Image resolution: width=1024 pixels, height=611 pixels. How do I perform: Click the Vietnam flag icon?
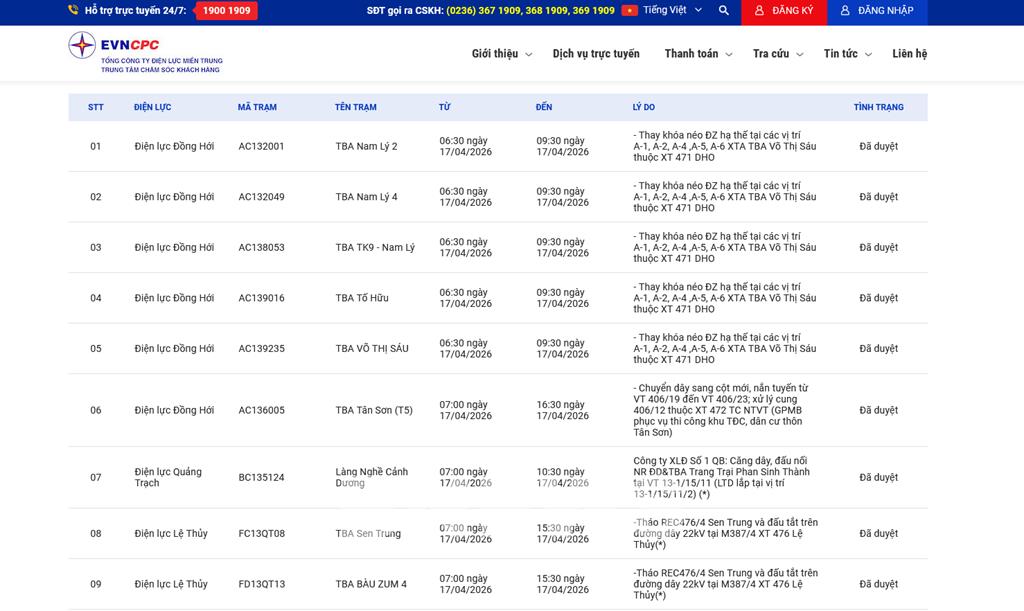pyautogui.click(x=629, y=11)
